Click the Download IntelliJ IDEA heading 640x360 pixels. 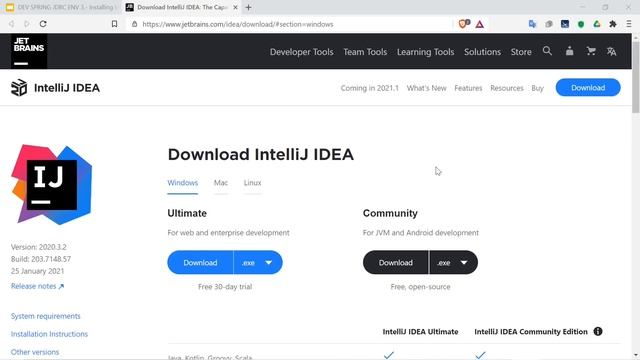coord(260,154)
